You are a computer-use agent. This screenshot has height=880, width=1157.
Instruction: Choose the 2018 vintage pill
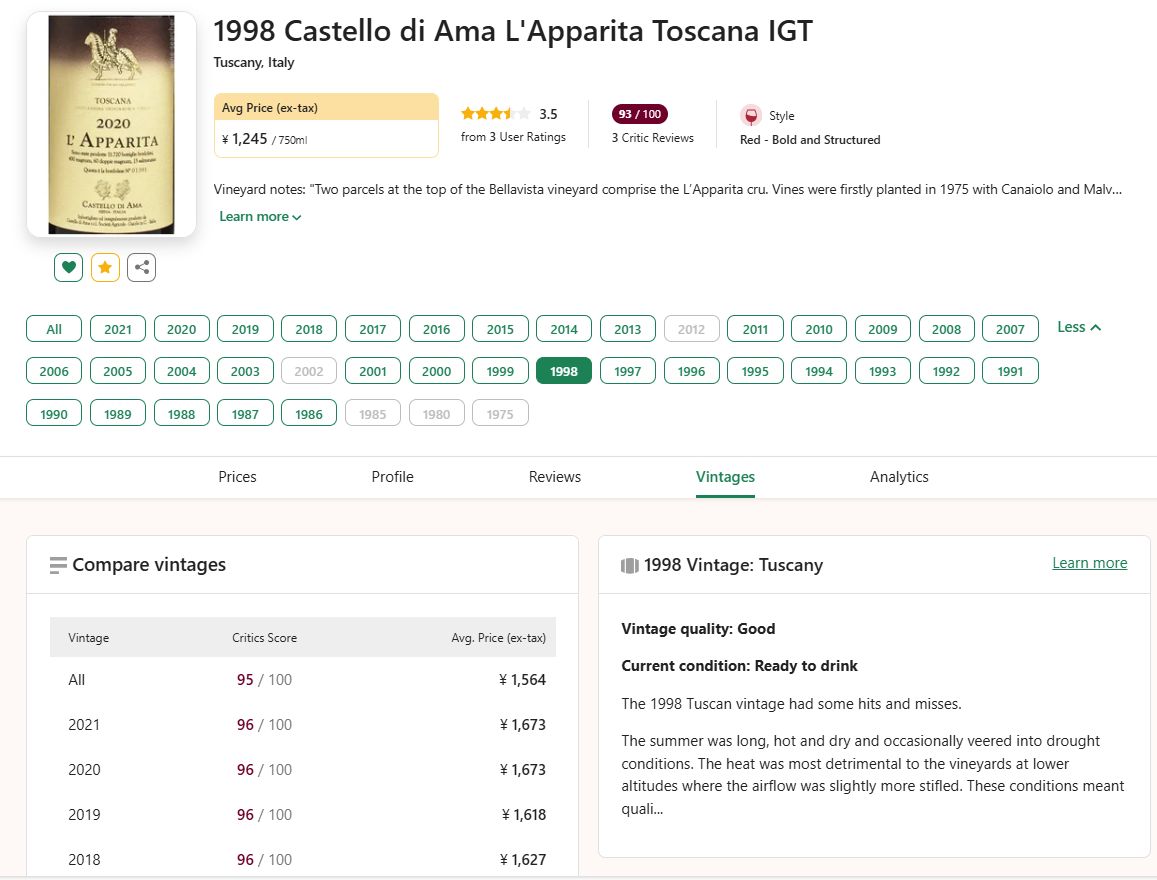[309, 329]
